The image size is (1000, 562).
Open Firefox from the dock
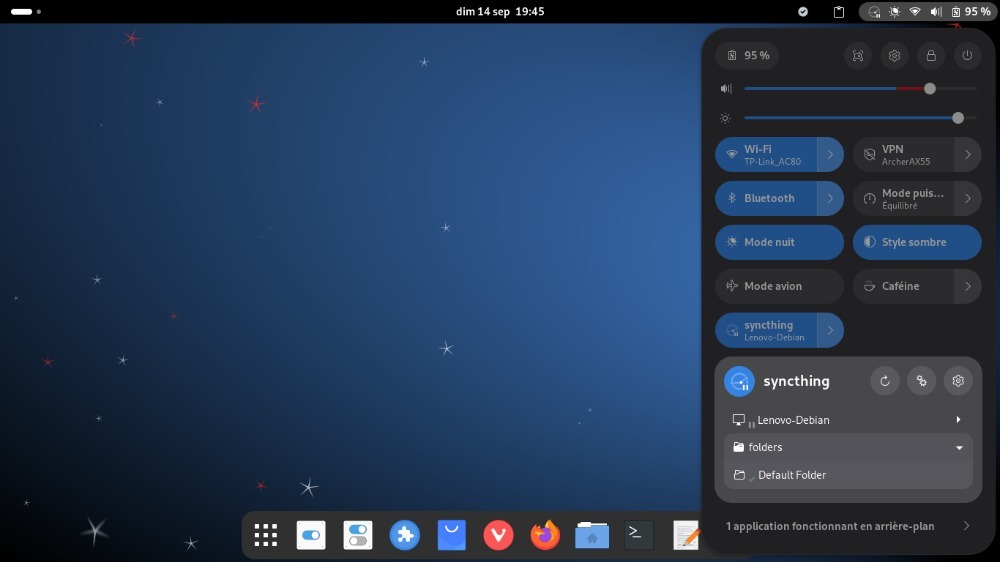point(545,536)
